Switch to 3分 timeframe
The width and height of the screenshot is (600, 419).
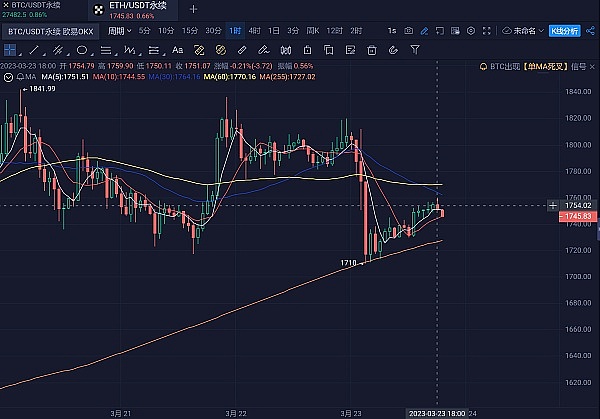pyautogui.click(x=293, y=31)
